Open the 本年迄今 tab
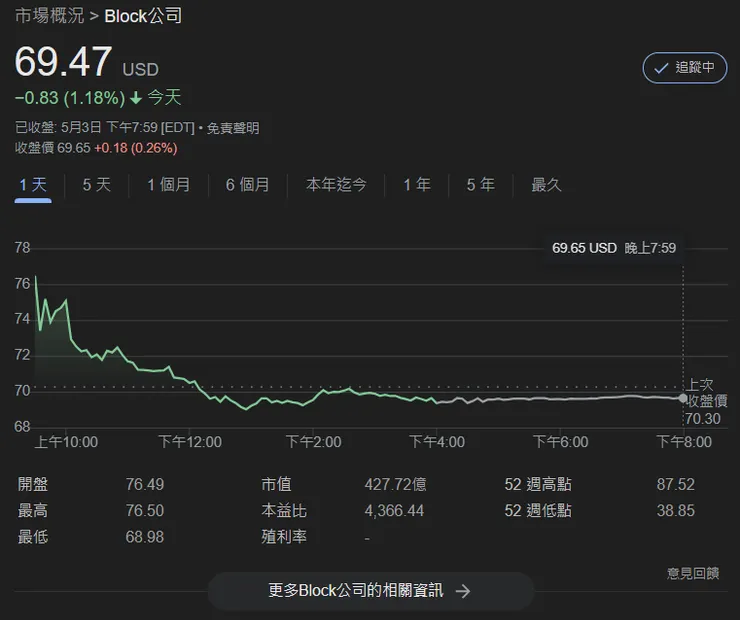 [336, 184]
